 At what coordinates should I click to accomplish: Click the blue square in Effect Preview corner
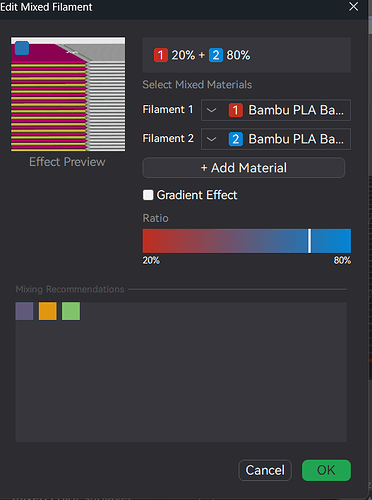(22, 48)
